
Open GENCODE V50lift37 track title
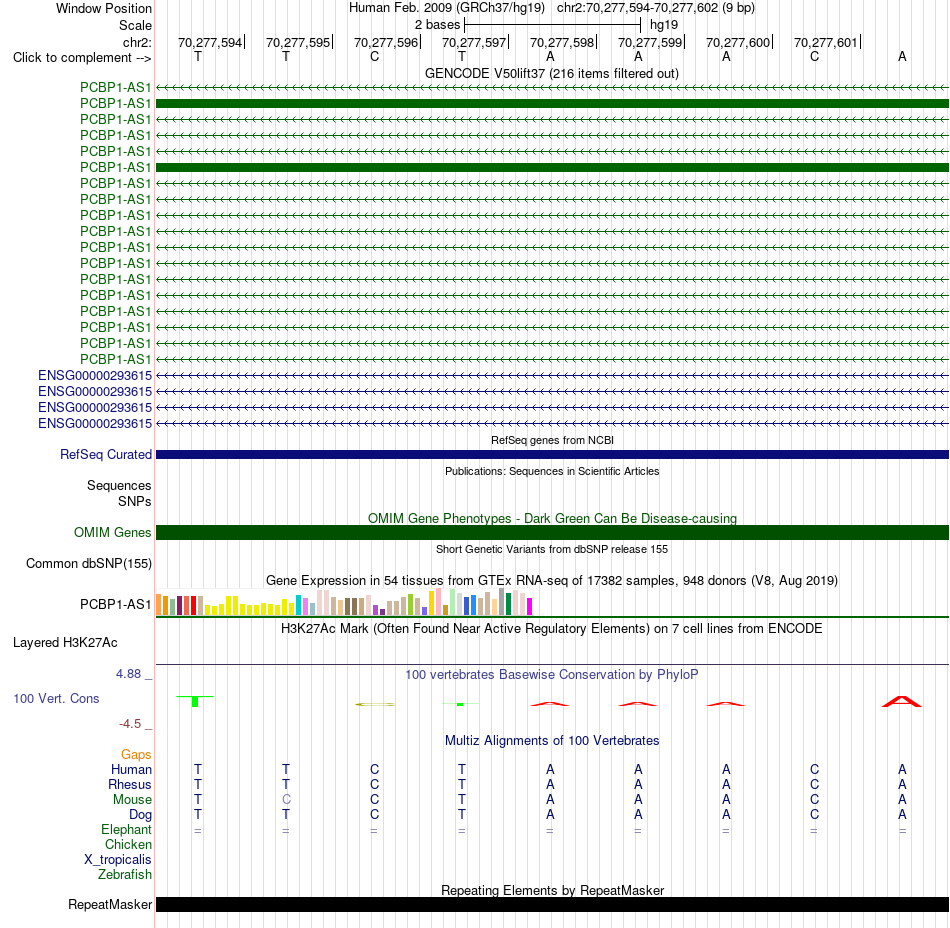point(552,73)
